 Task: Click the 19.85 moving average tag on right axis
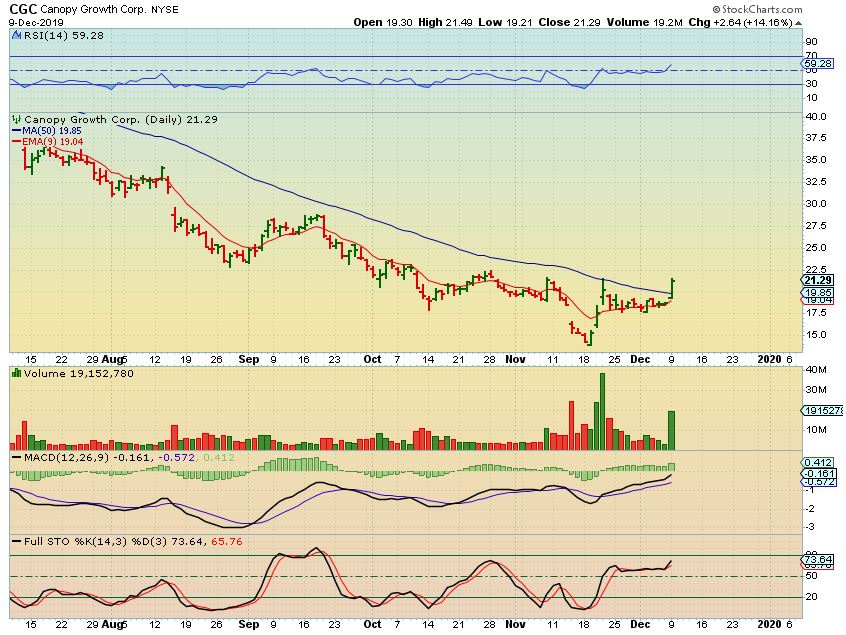click(819, 292)
